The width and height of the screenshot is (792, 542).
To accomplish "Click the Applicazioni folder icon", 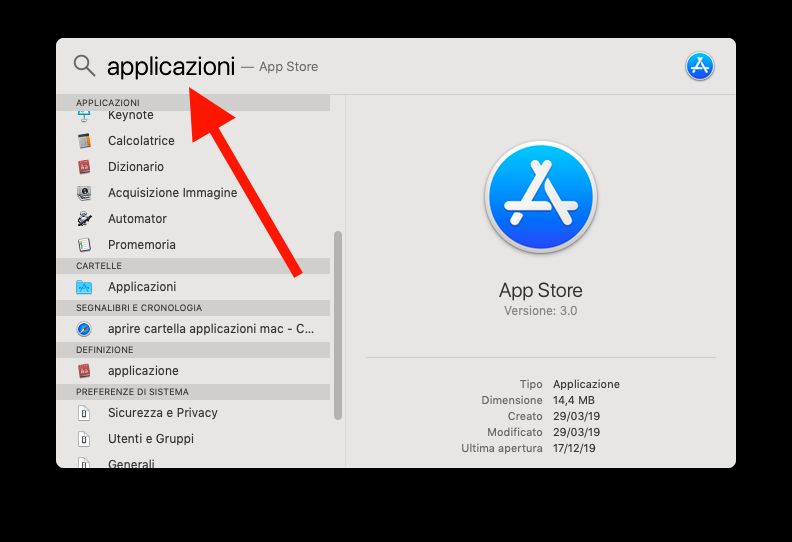I will [84, 287].
